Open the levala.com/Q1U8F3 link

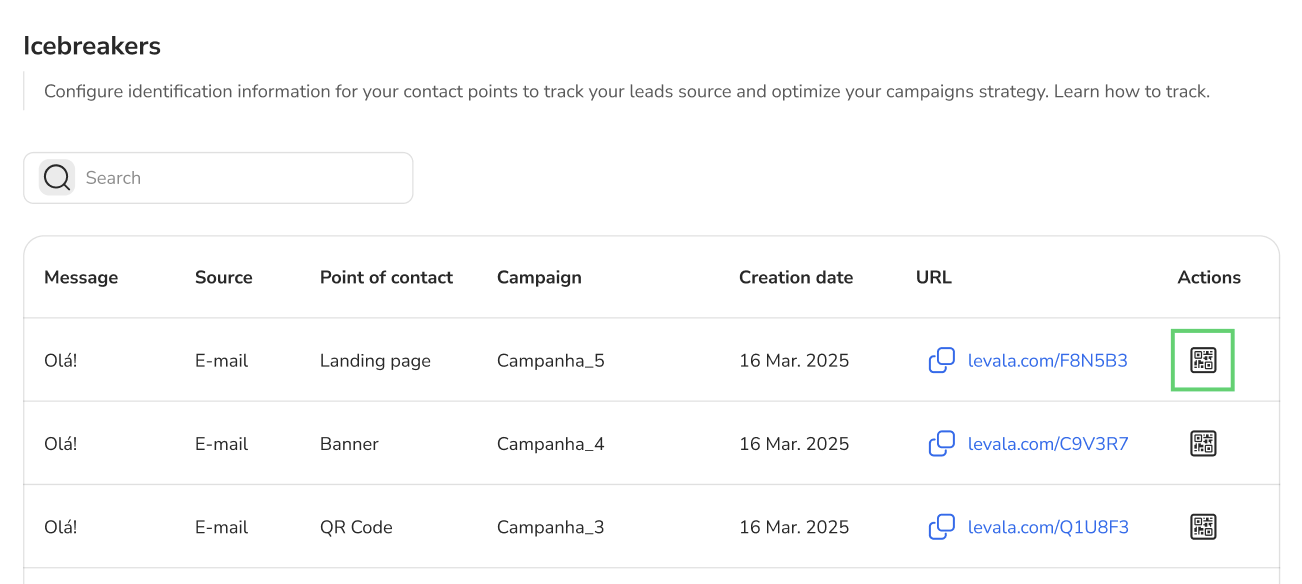[x=1047, y=527]
